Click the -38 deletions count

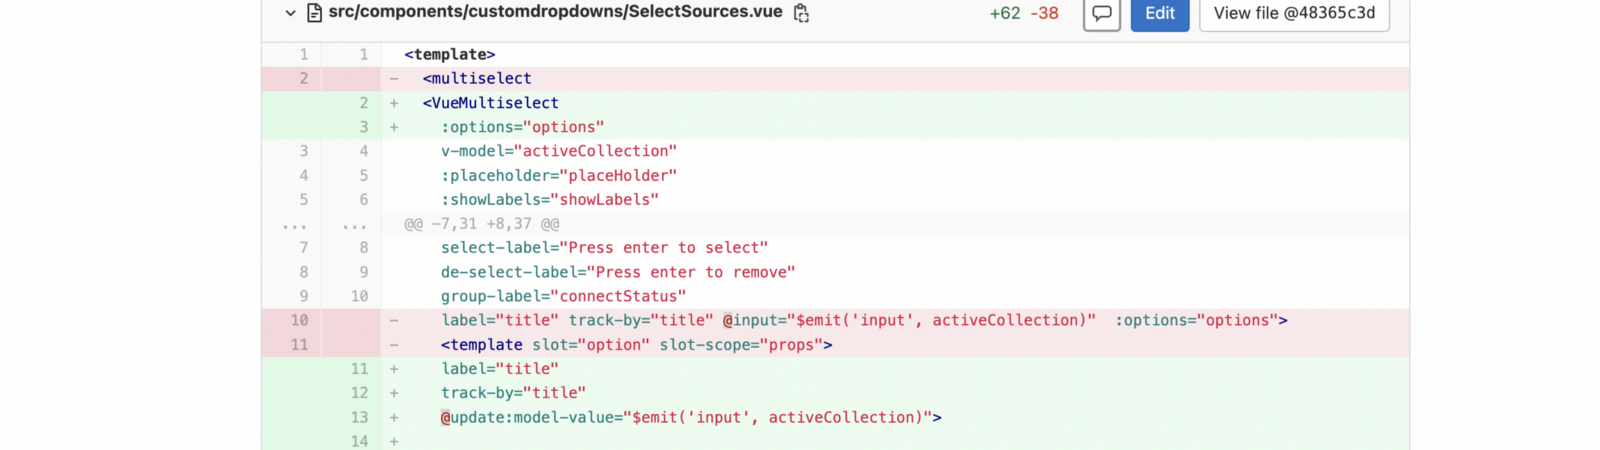1044,14
